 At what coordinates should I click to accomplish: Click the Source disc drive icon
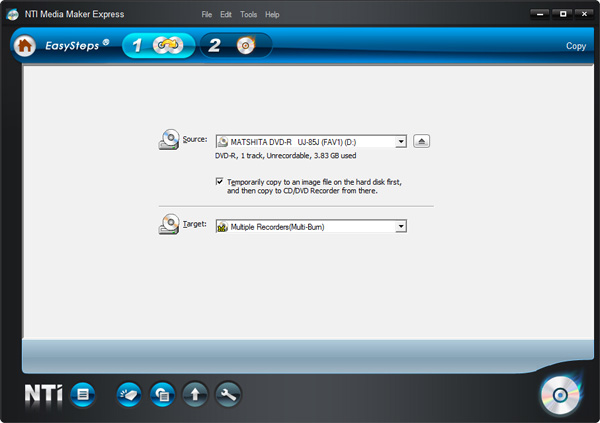169,139
